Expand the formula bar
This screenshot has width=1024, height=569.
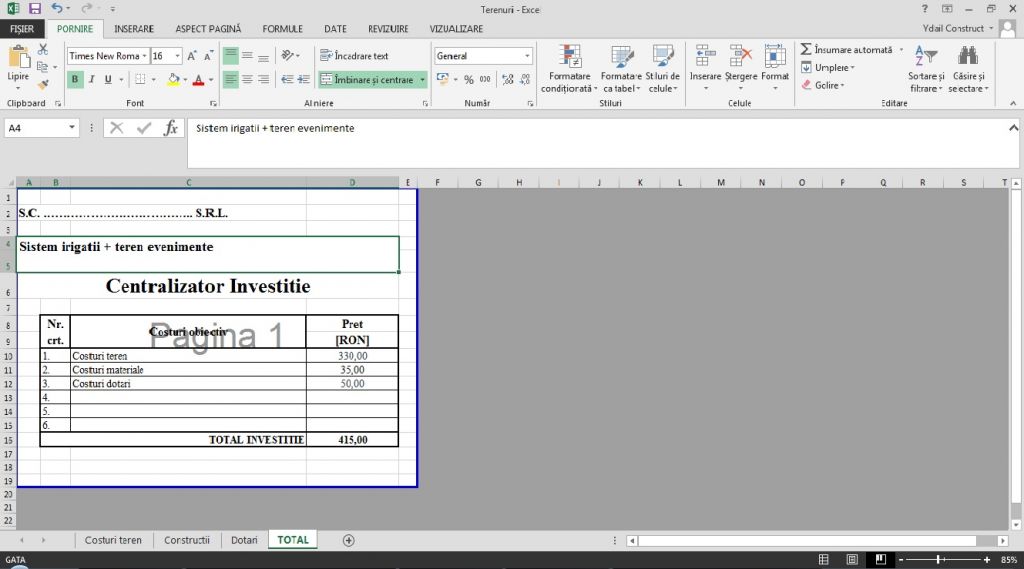point(1013,128)
